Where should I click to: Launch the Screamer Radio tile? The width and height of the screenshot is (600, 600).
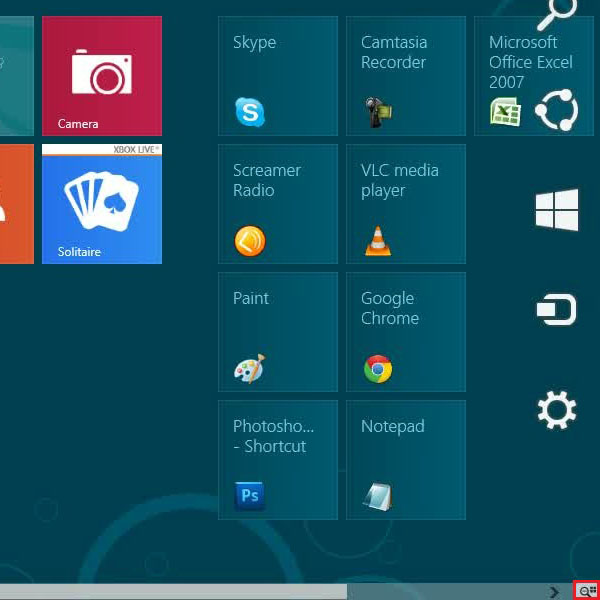click(278, 204)
